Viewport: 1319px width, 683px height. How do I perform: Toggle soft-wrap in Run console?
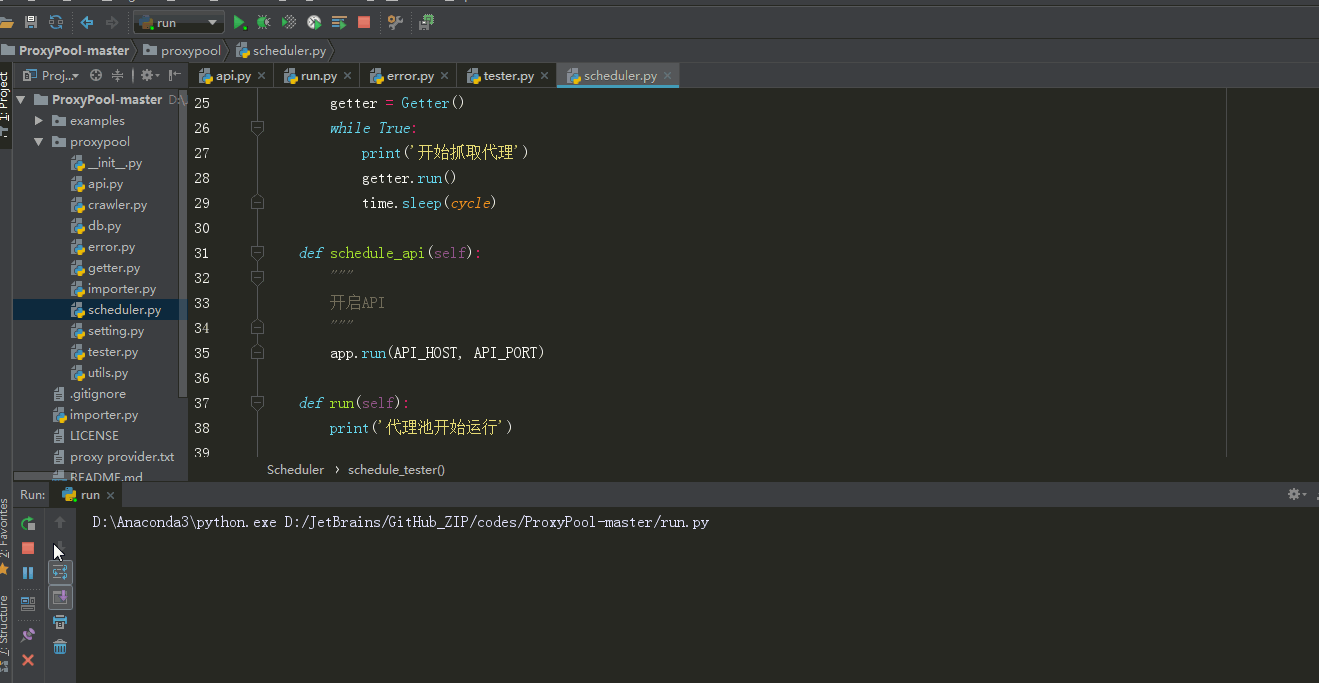(60, 572)
